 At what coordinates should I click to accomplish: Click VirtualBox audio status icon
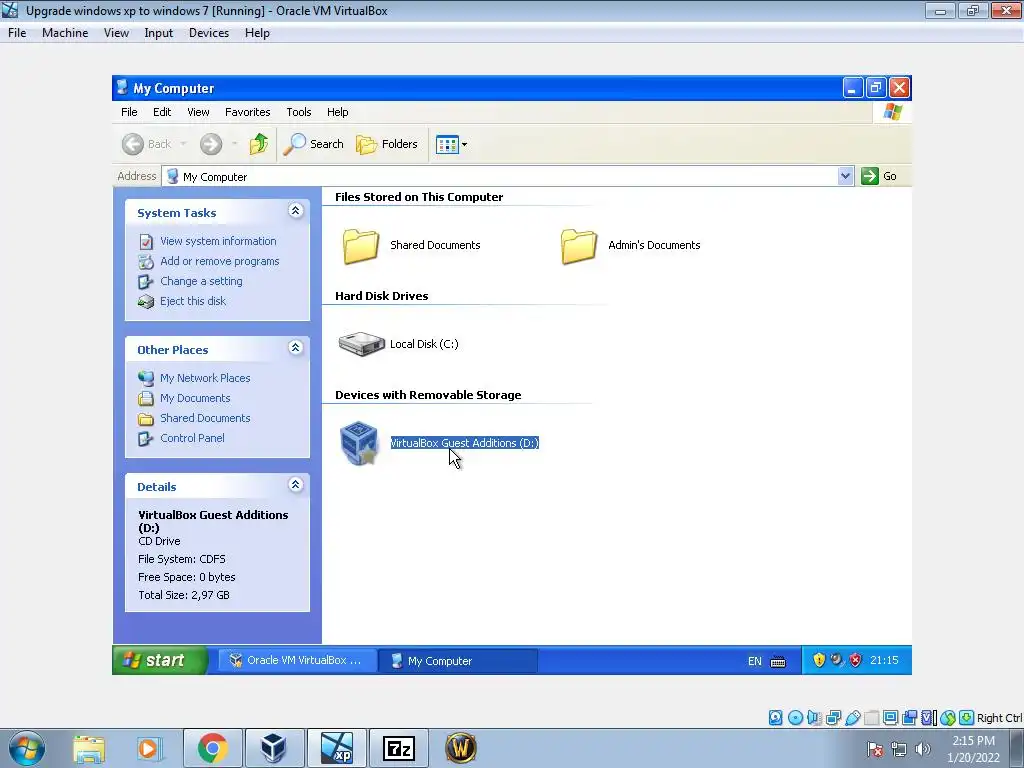pos(814,718)
